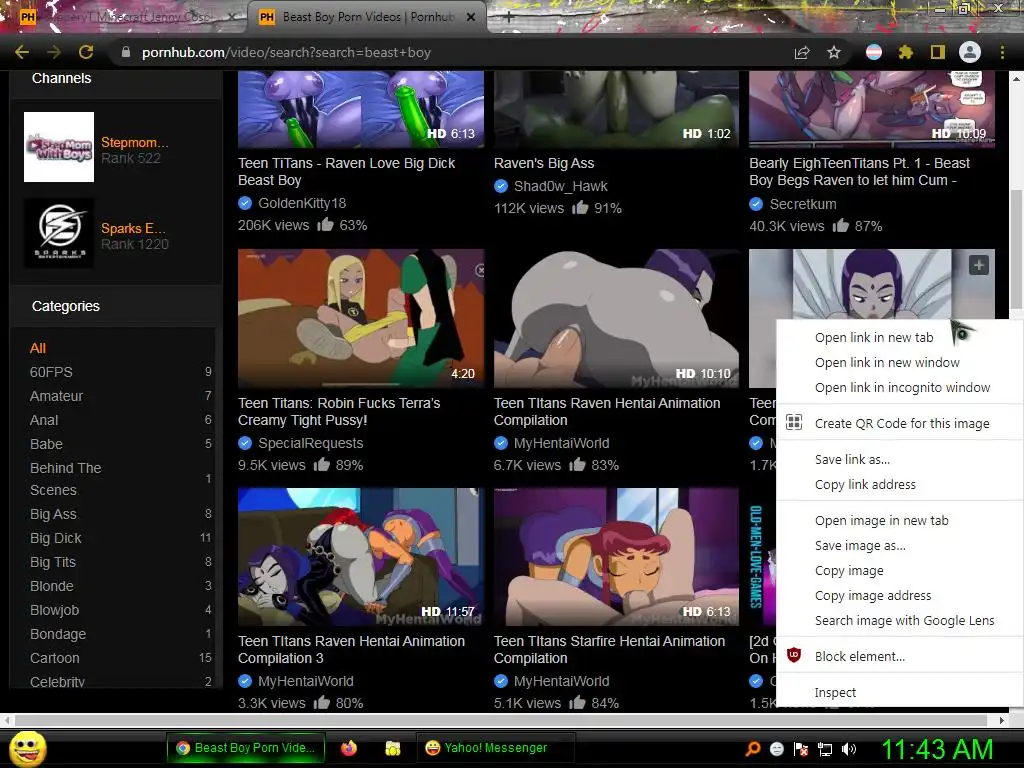Open the folder icon on taskbar
The height and width of the screenshot is (768, 1024).
pos(392,748)
